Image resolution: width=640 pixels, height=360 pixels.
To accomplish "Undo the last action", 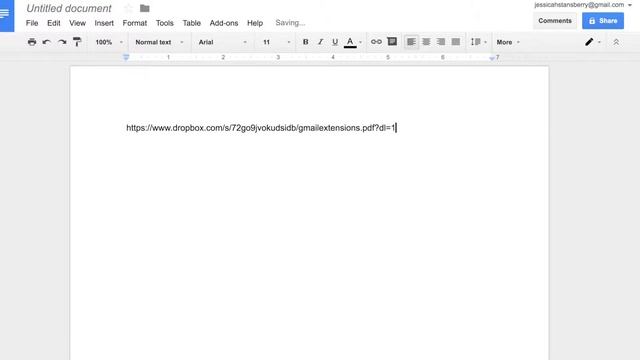I will [x=47, y=42].
